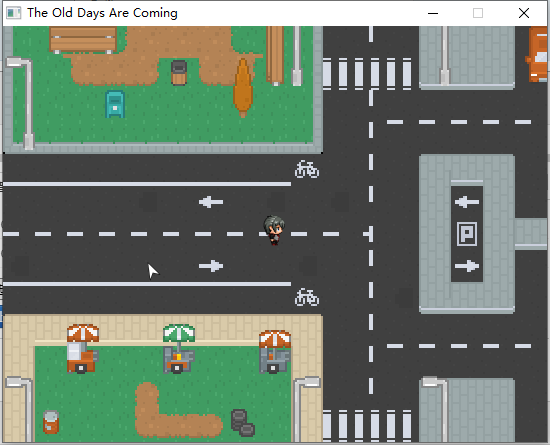Click the window title The Old Days Are Coming

[102, 13]
